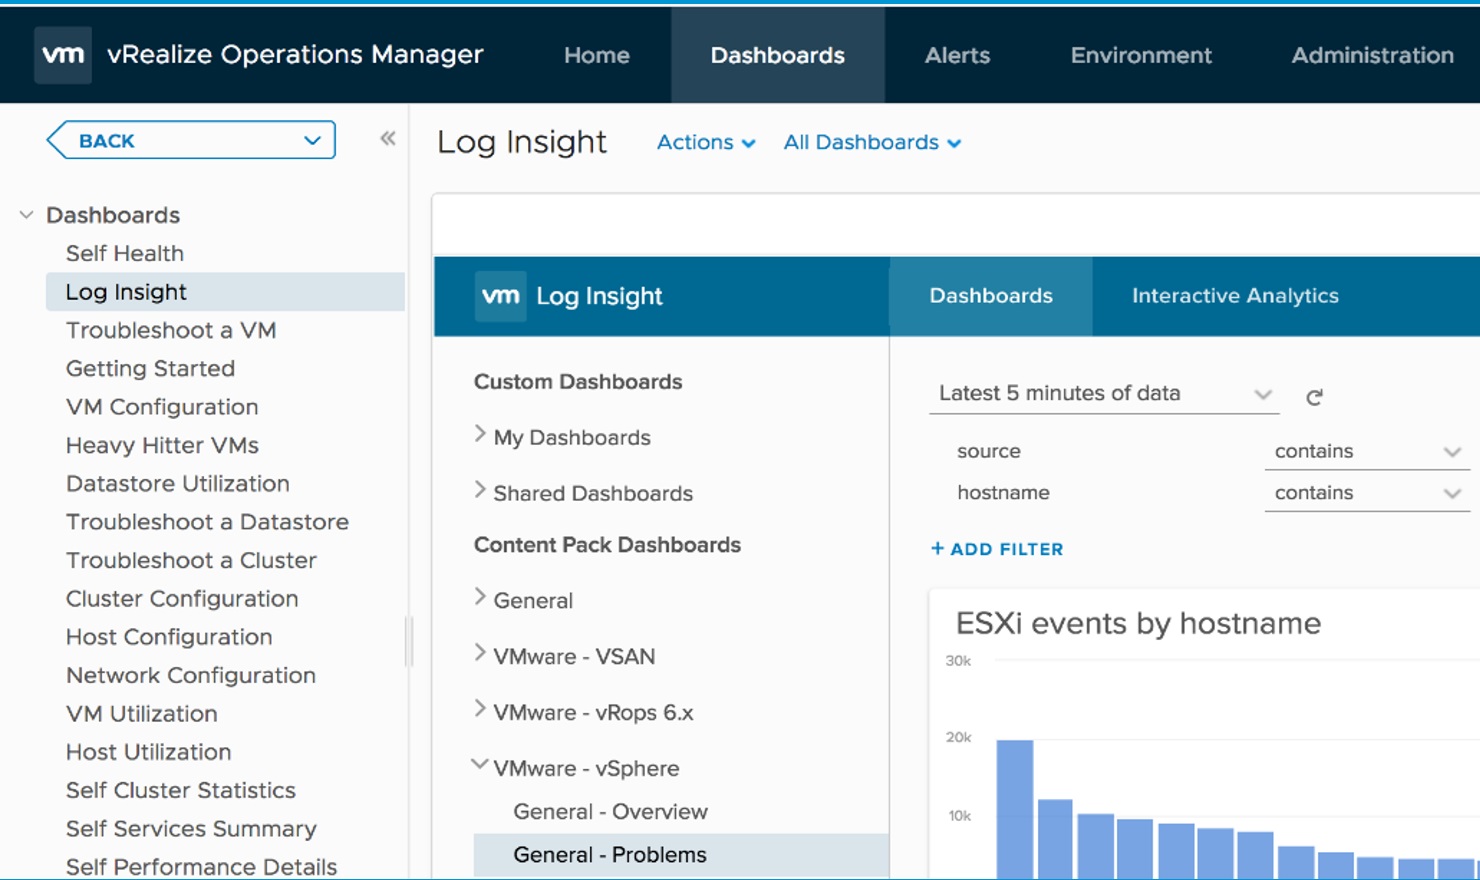Open Cluster Configuration dashboard

point(182,599)
